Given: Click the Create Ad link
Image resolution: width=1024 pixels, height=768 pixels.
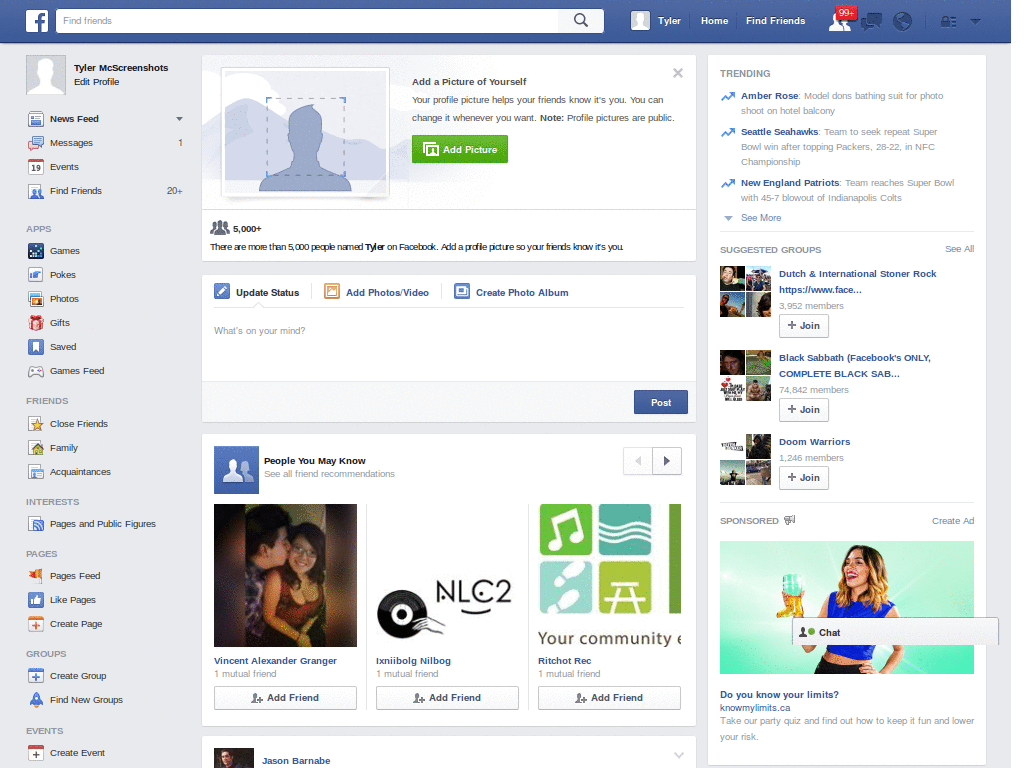Looking at the screenshot, I should [x=953, y=521].
